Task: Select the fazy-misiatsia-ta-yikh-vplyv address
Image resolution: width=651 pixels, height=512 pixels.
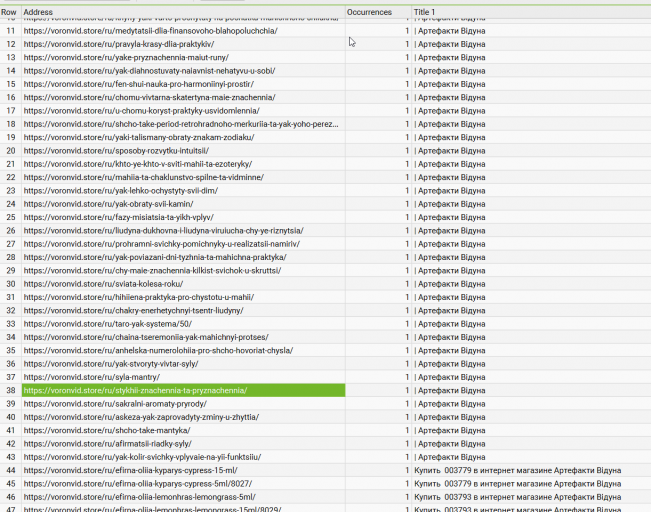Action: click(x=118, y=217)
